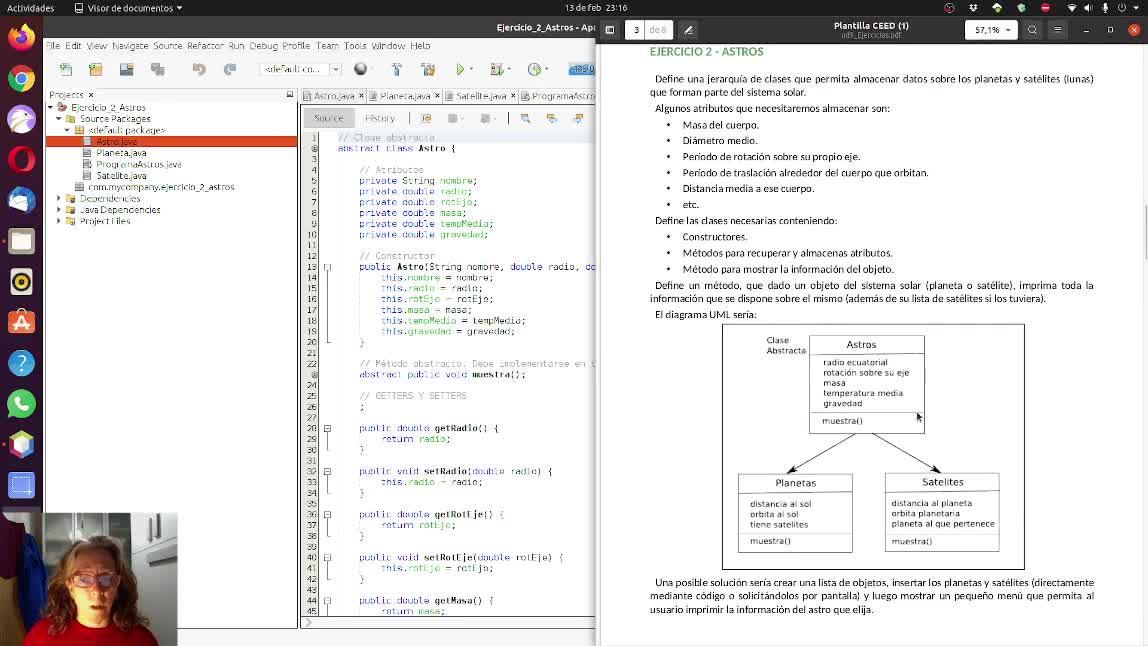The width and height of the screenshot is (1148, 646).
Task: Open the PDF viewer search icon
Action: pyautogui.click(x=1032, y=30)
